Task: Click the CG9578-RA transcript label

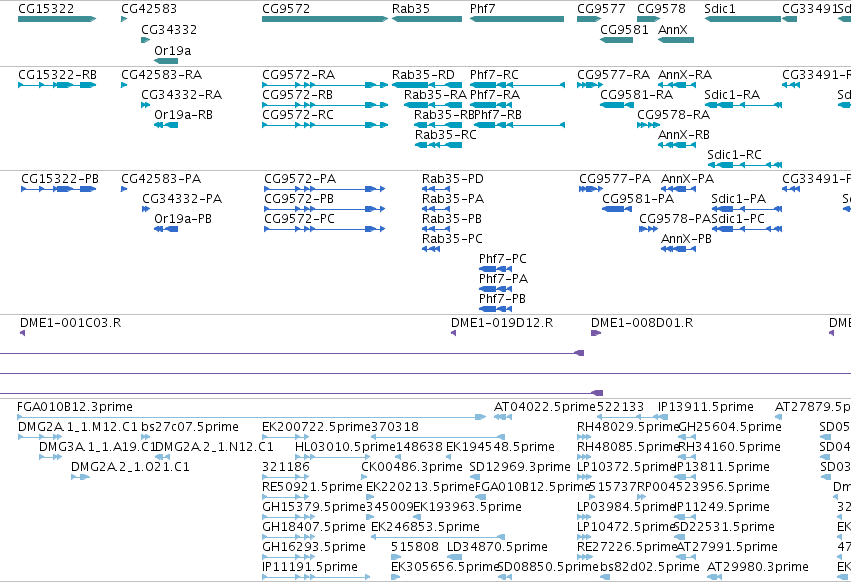Action: pos(674,115)
